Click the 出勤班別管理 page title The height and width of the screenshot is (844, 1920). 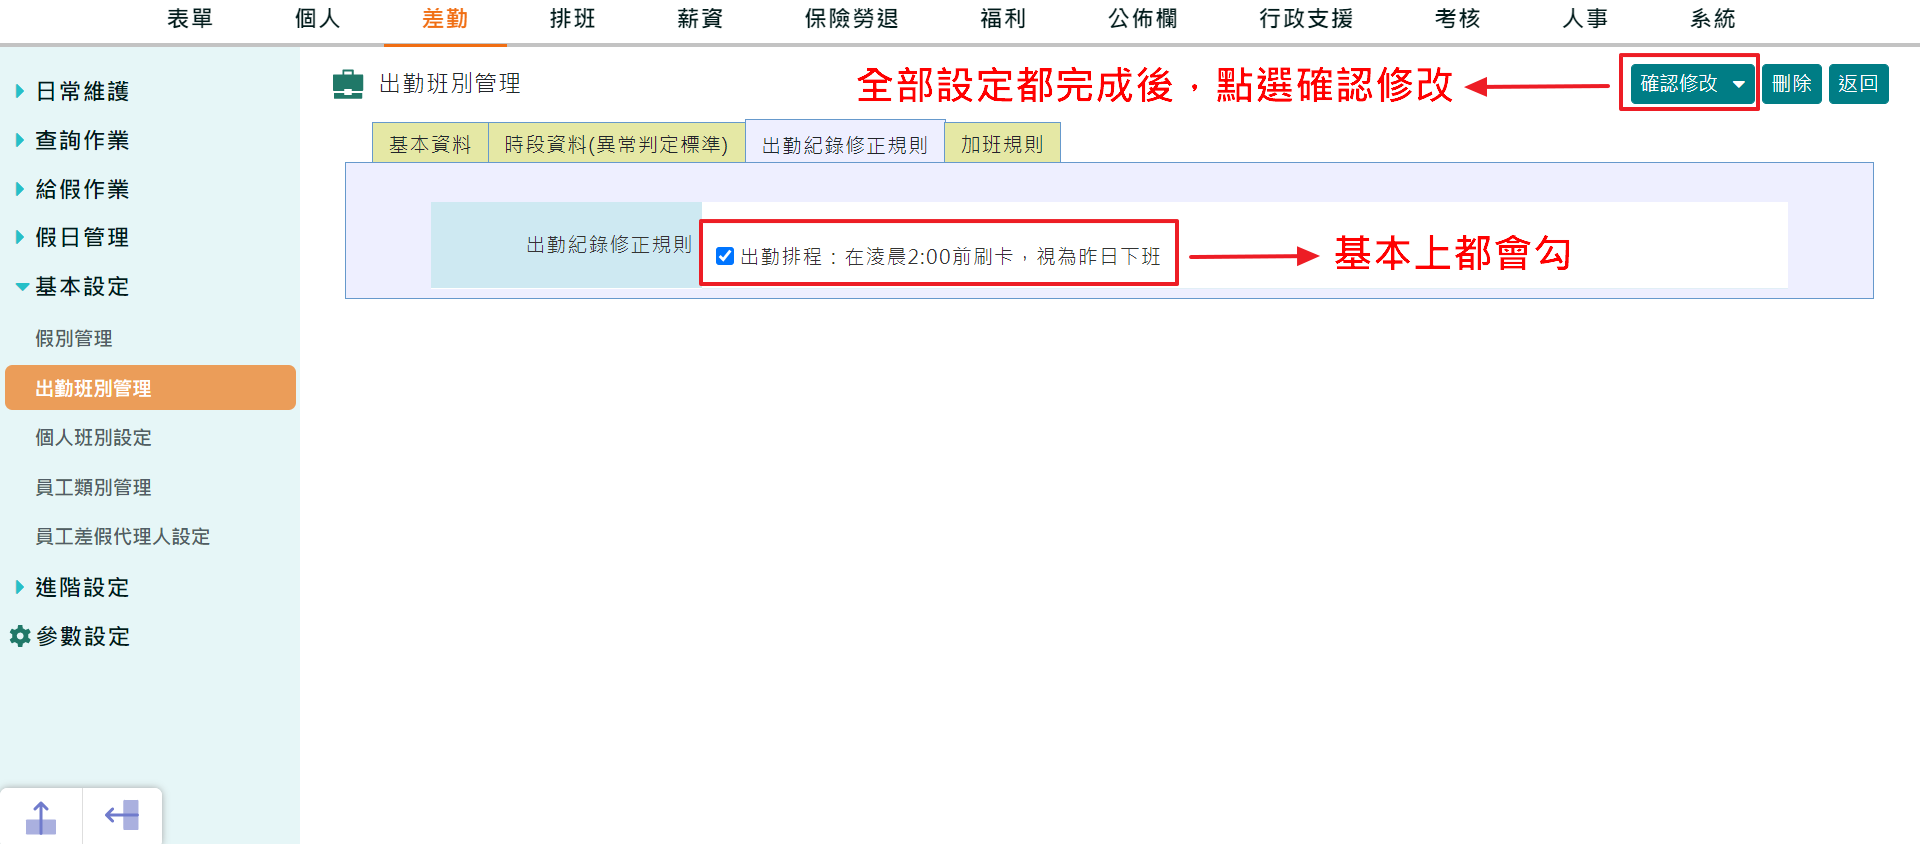pyautogui.click(x=450, y=84)
